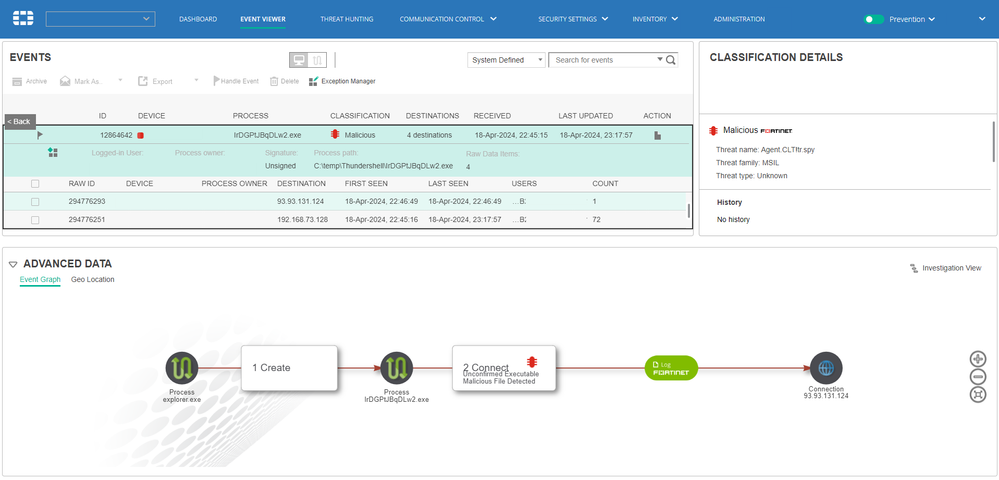Click the flag icon on event 12864642
The image size is (999, 480).
point(40,135)
